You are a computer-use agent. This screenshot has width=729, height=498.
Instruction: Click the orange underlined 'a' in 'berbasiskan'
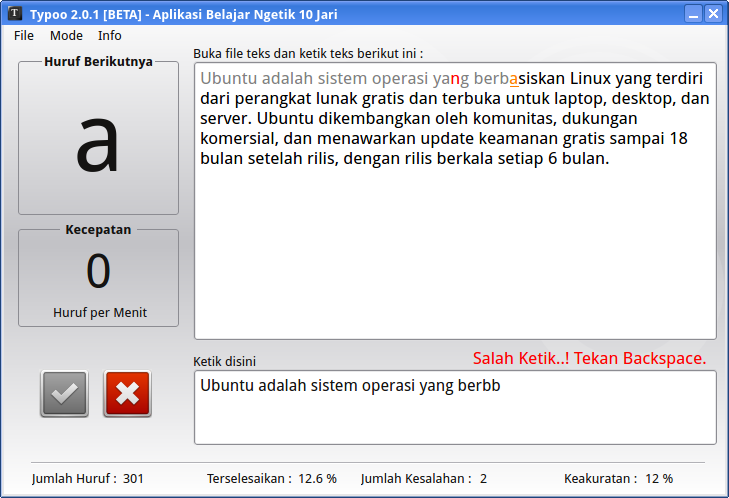coord(514,79)
